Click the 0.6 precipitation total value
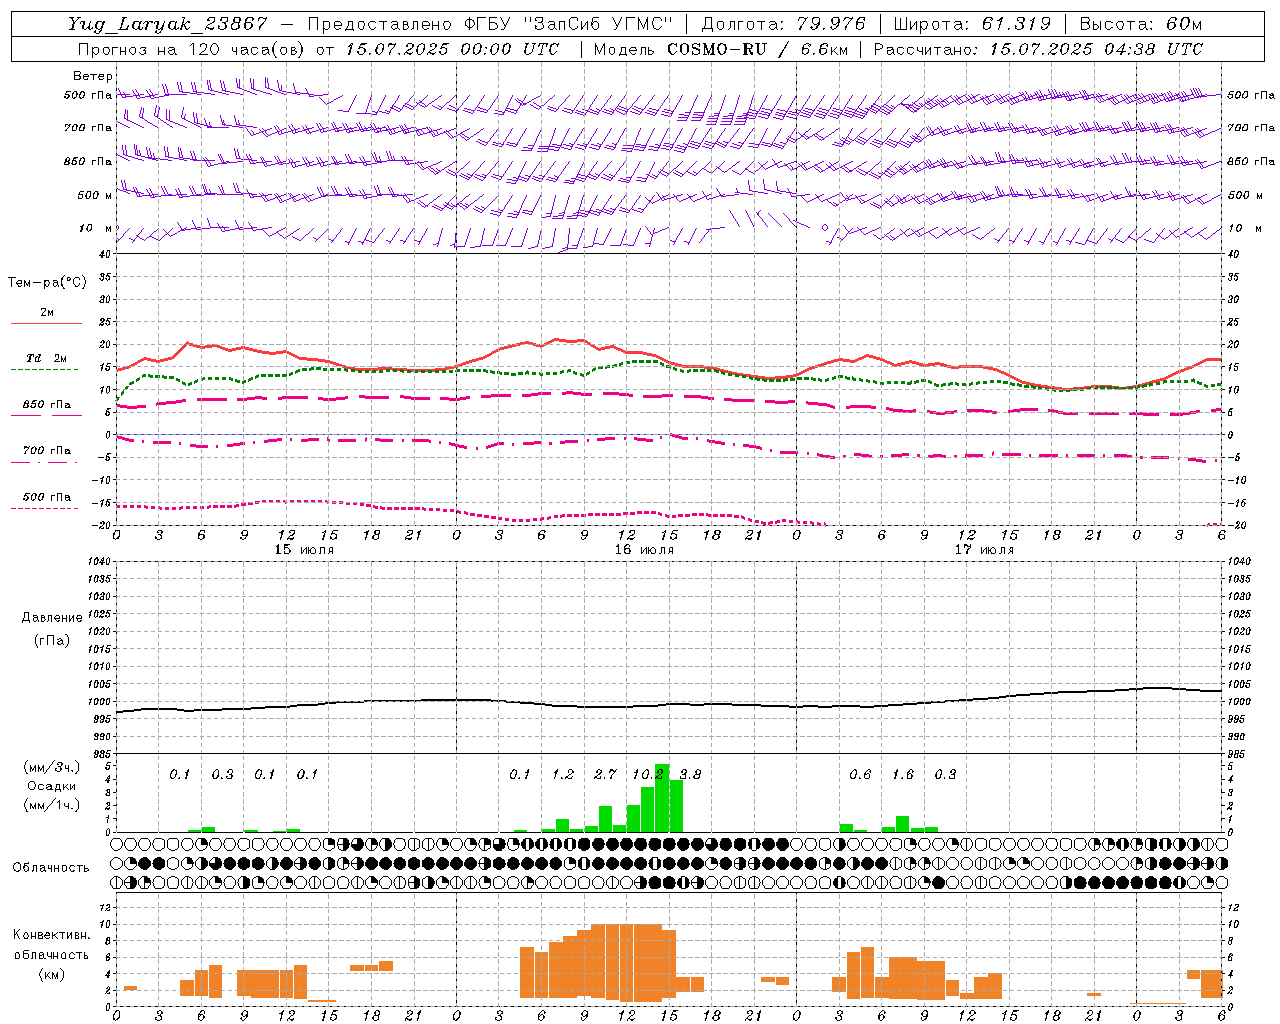 pyautogui.click(x=860, y=774)
